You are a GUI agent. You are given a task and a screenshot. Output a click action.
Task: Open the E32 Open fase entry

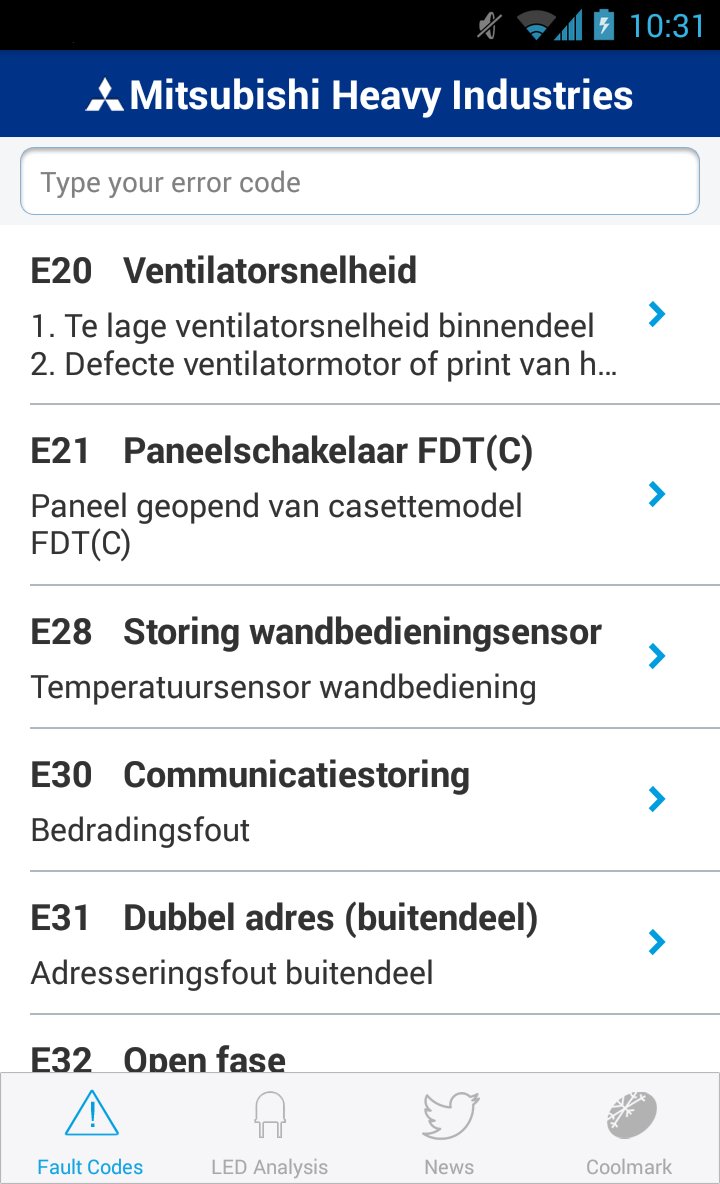click(x=205, y=1058)
